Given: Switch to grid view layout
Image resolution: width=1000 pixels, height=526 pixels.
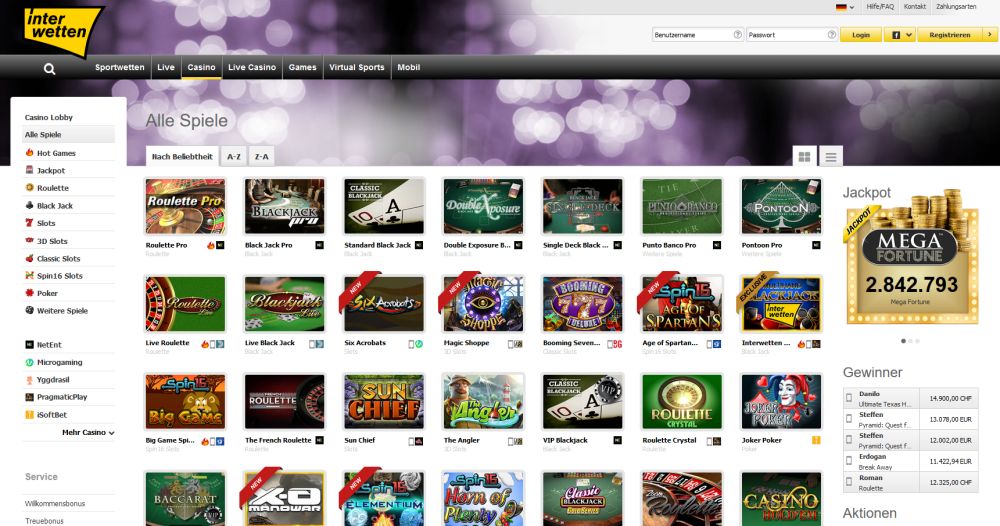Looking at the screenshot, I should click(x=804, y=156).
